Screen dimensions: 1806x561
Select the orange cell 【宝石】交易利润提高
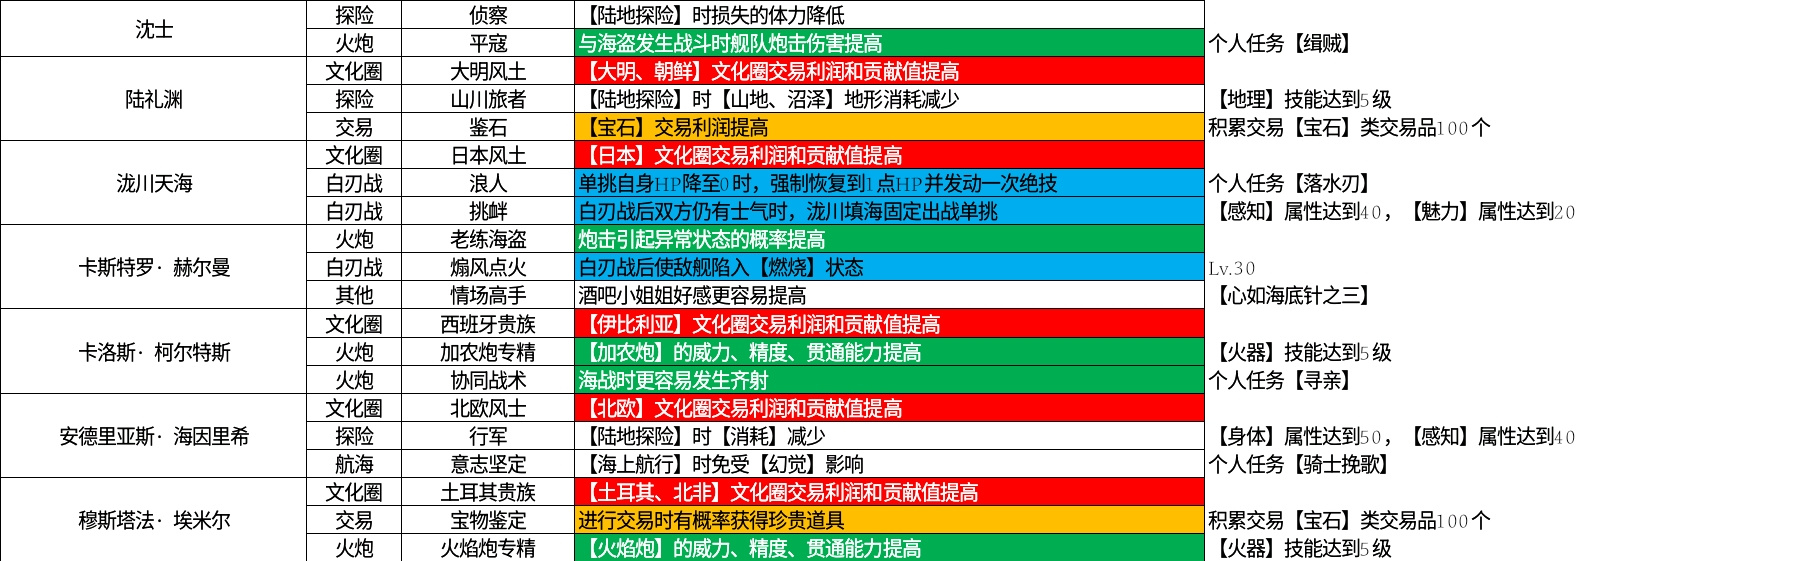pos(889,127)
